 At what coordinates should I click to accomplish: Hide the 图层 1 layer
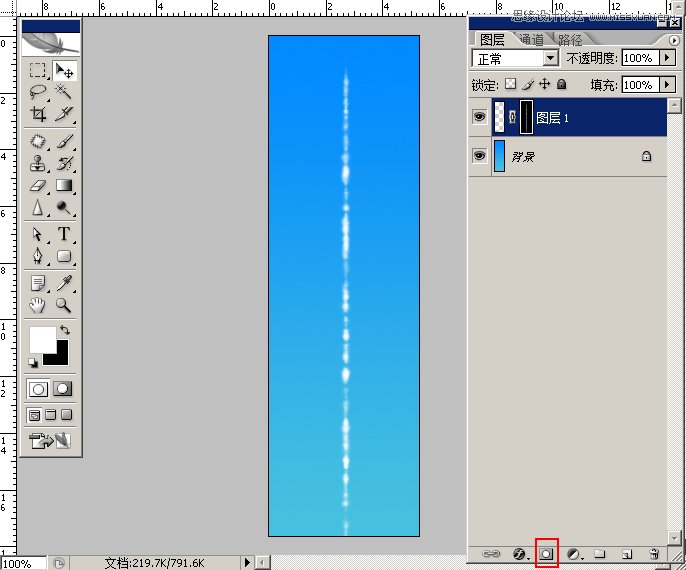pos(480,117)
